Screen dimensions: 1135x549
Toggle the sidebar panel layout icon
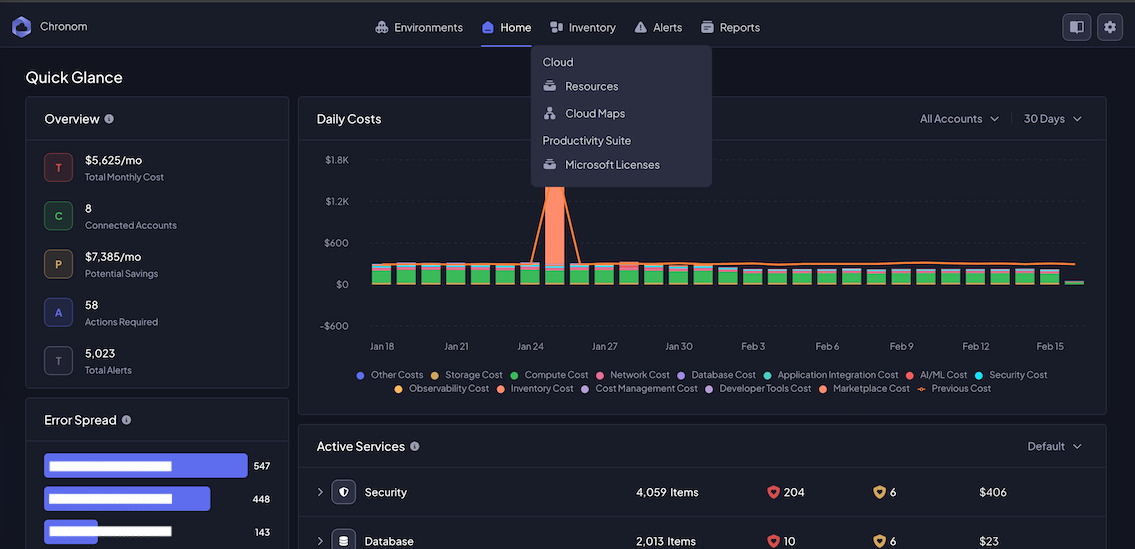point(1076,27)
